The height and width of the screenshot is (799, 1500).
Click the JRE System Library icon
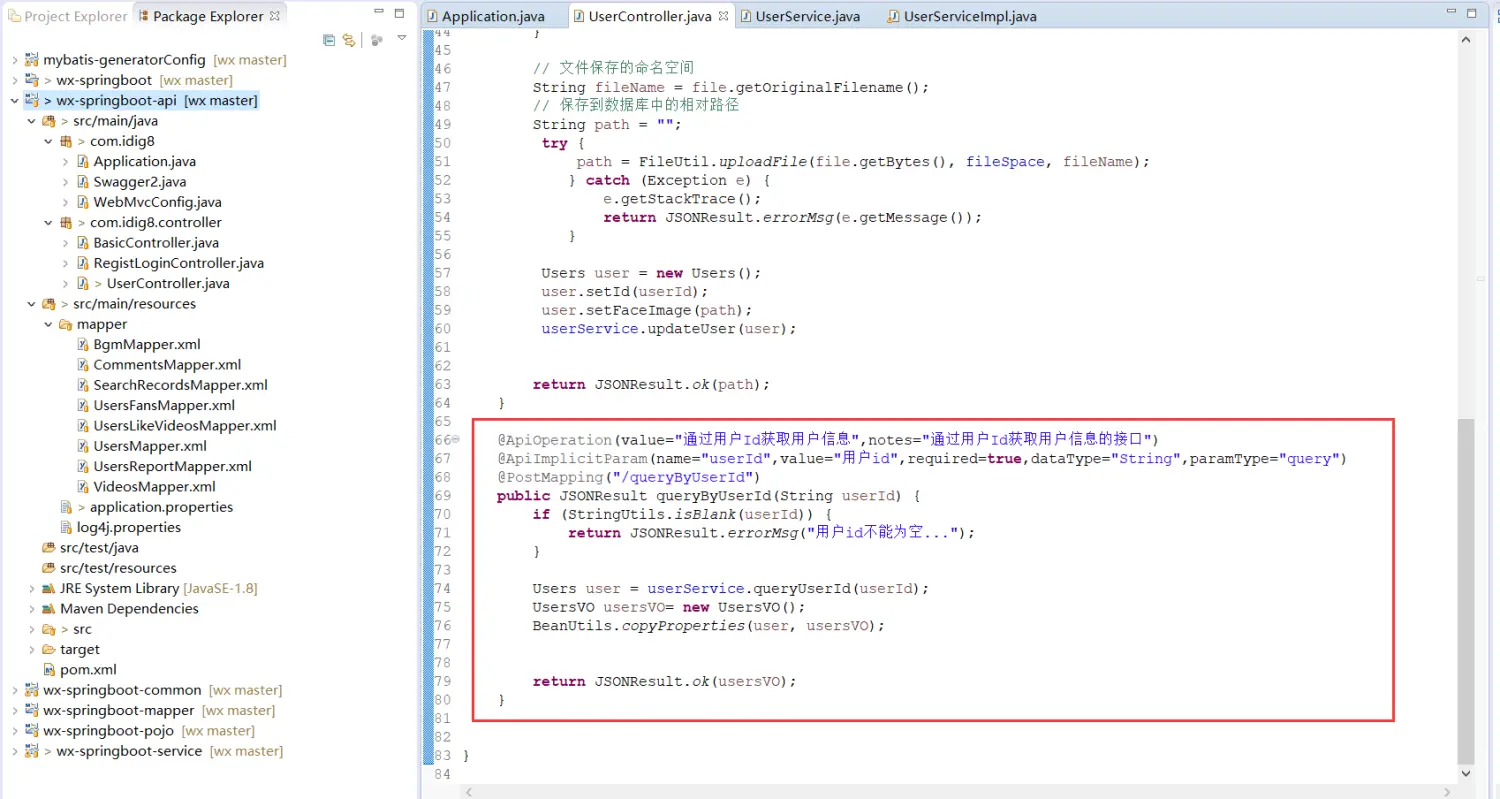pyautogui.click(x=48, y=588)
